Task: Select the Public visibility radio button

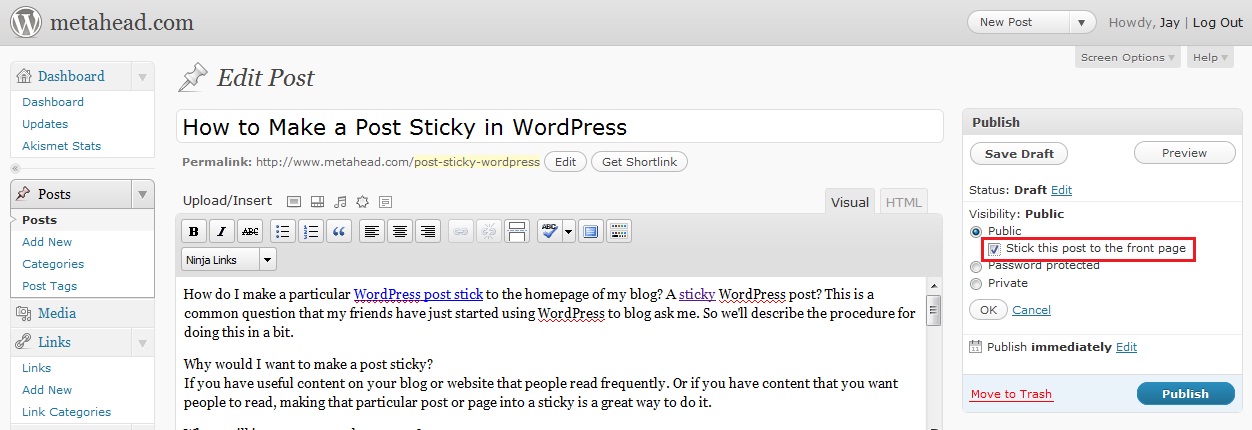Action: click(976, 231)
